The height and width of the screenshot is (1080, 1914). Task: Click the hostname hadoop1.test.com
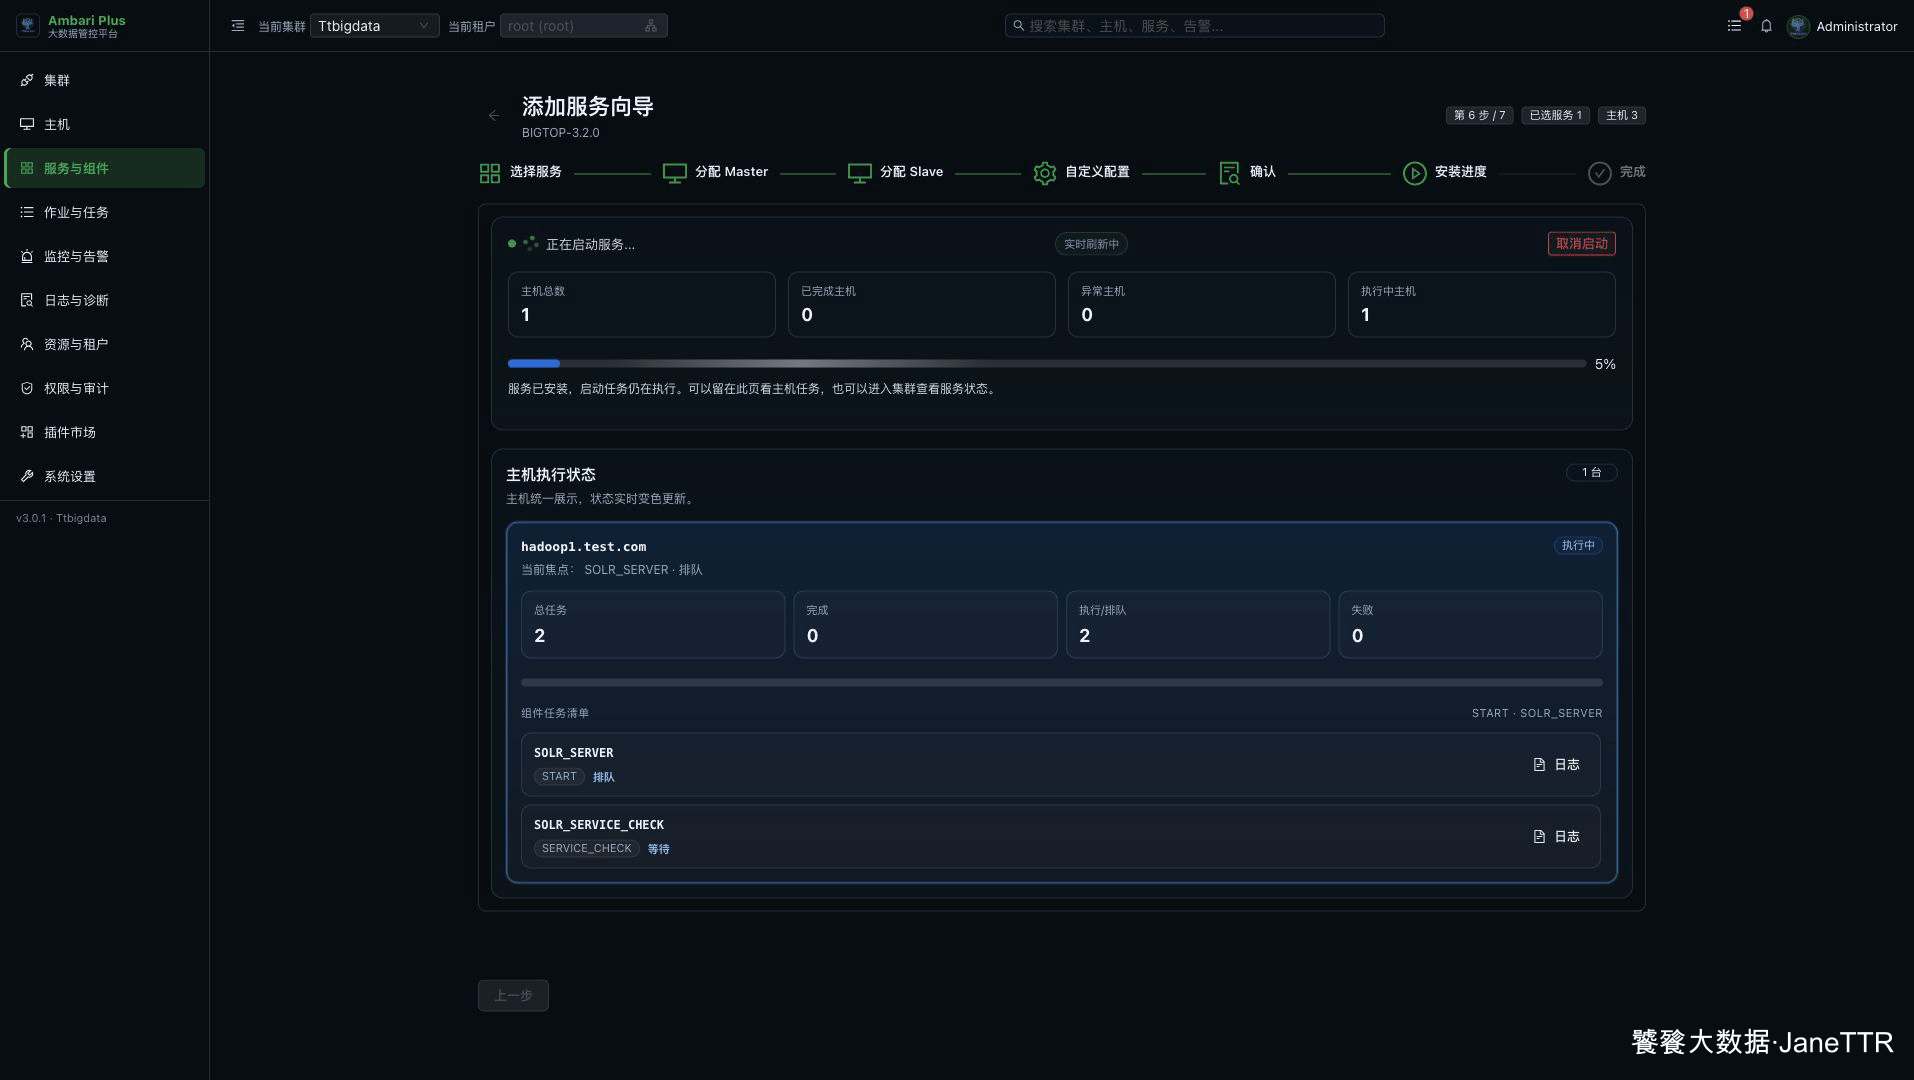point(583,547)
